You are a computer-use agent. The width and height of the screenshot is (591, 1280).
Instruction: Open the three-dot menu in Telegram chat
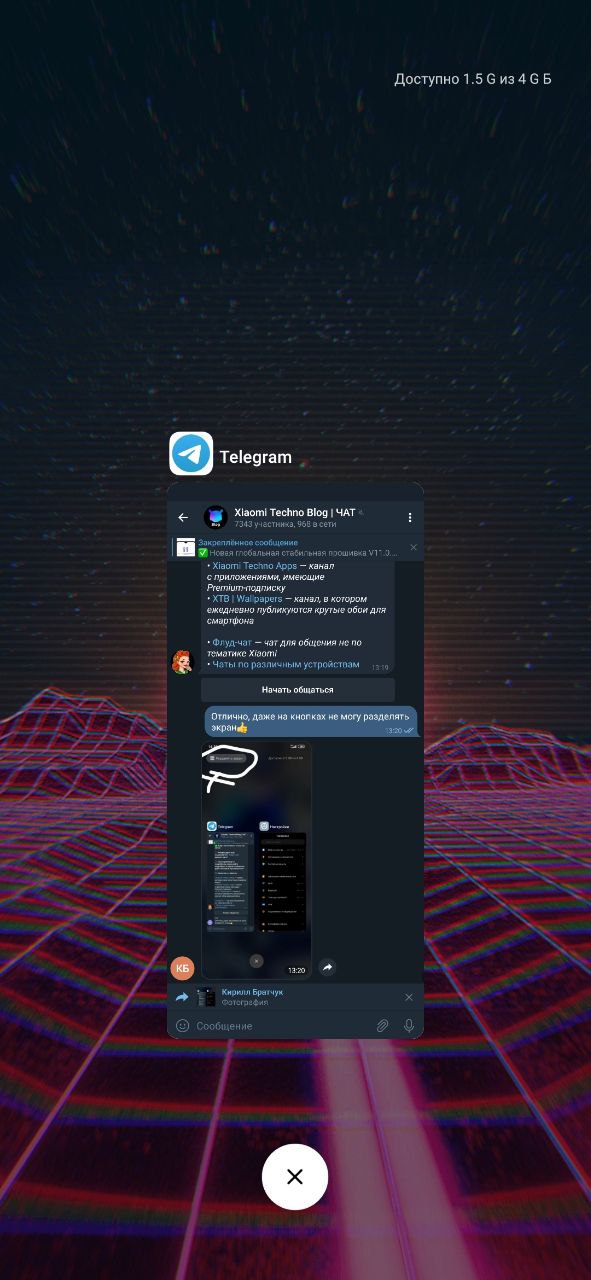(409, 517)
